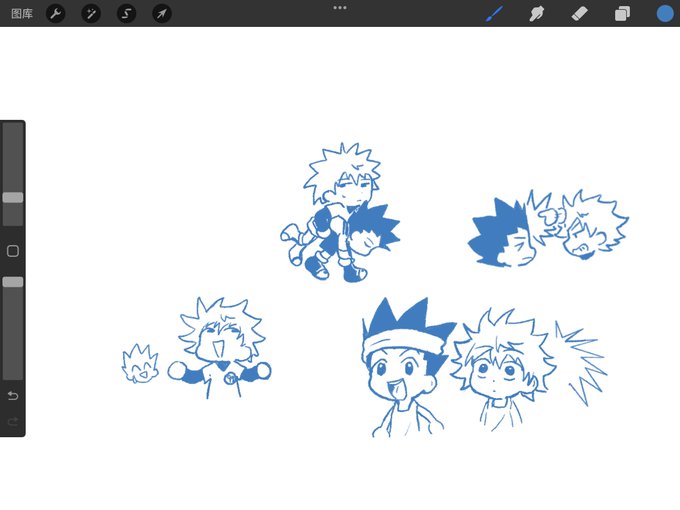Tap the three-dot handle at top center
Viewport: 680px width, 510px height.
coord(340,8)
